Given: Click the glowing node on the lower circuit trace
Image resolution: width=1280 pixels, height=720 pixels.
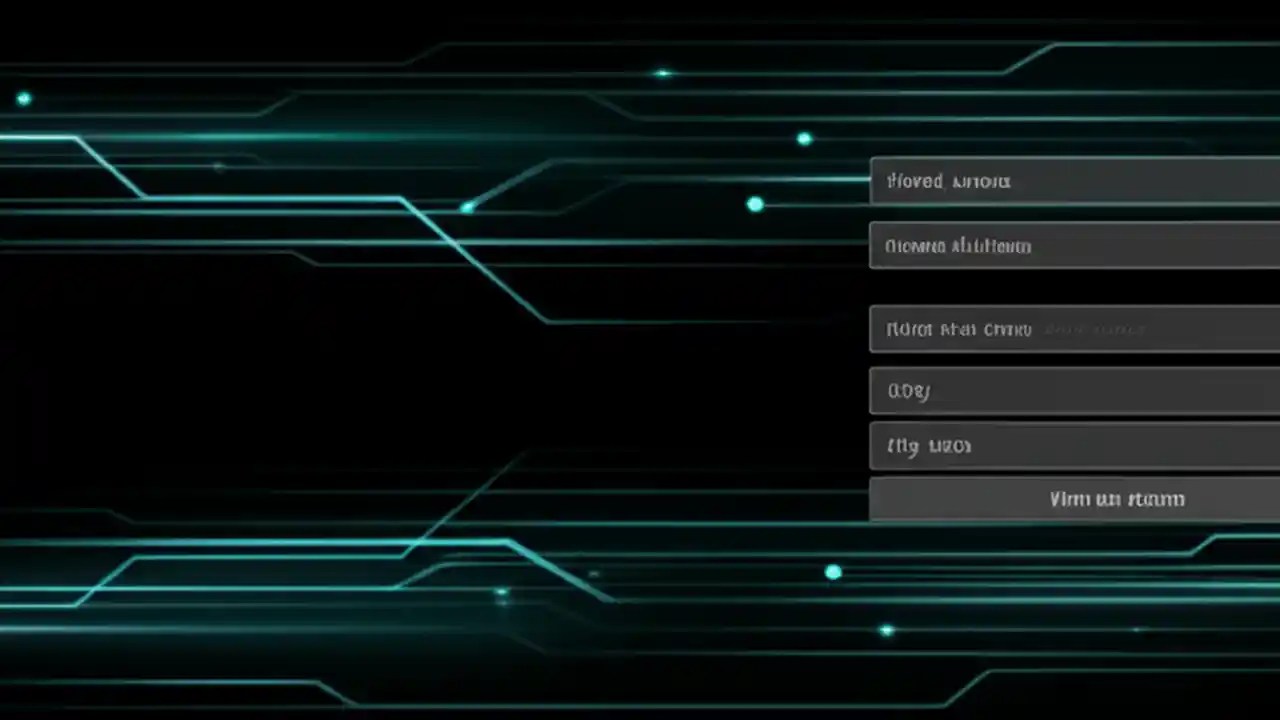Looking at the screenshot, I should [833, 572].
